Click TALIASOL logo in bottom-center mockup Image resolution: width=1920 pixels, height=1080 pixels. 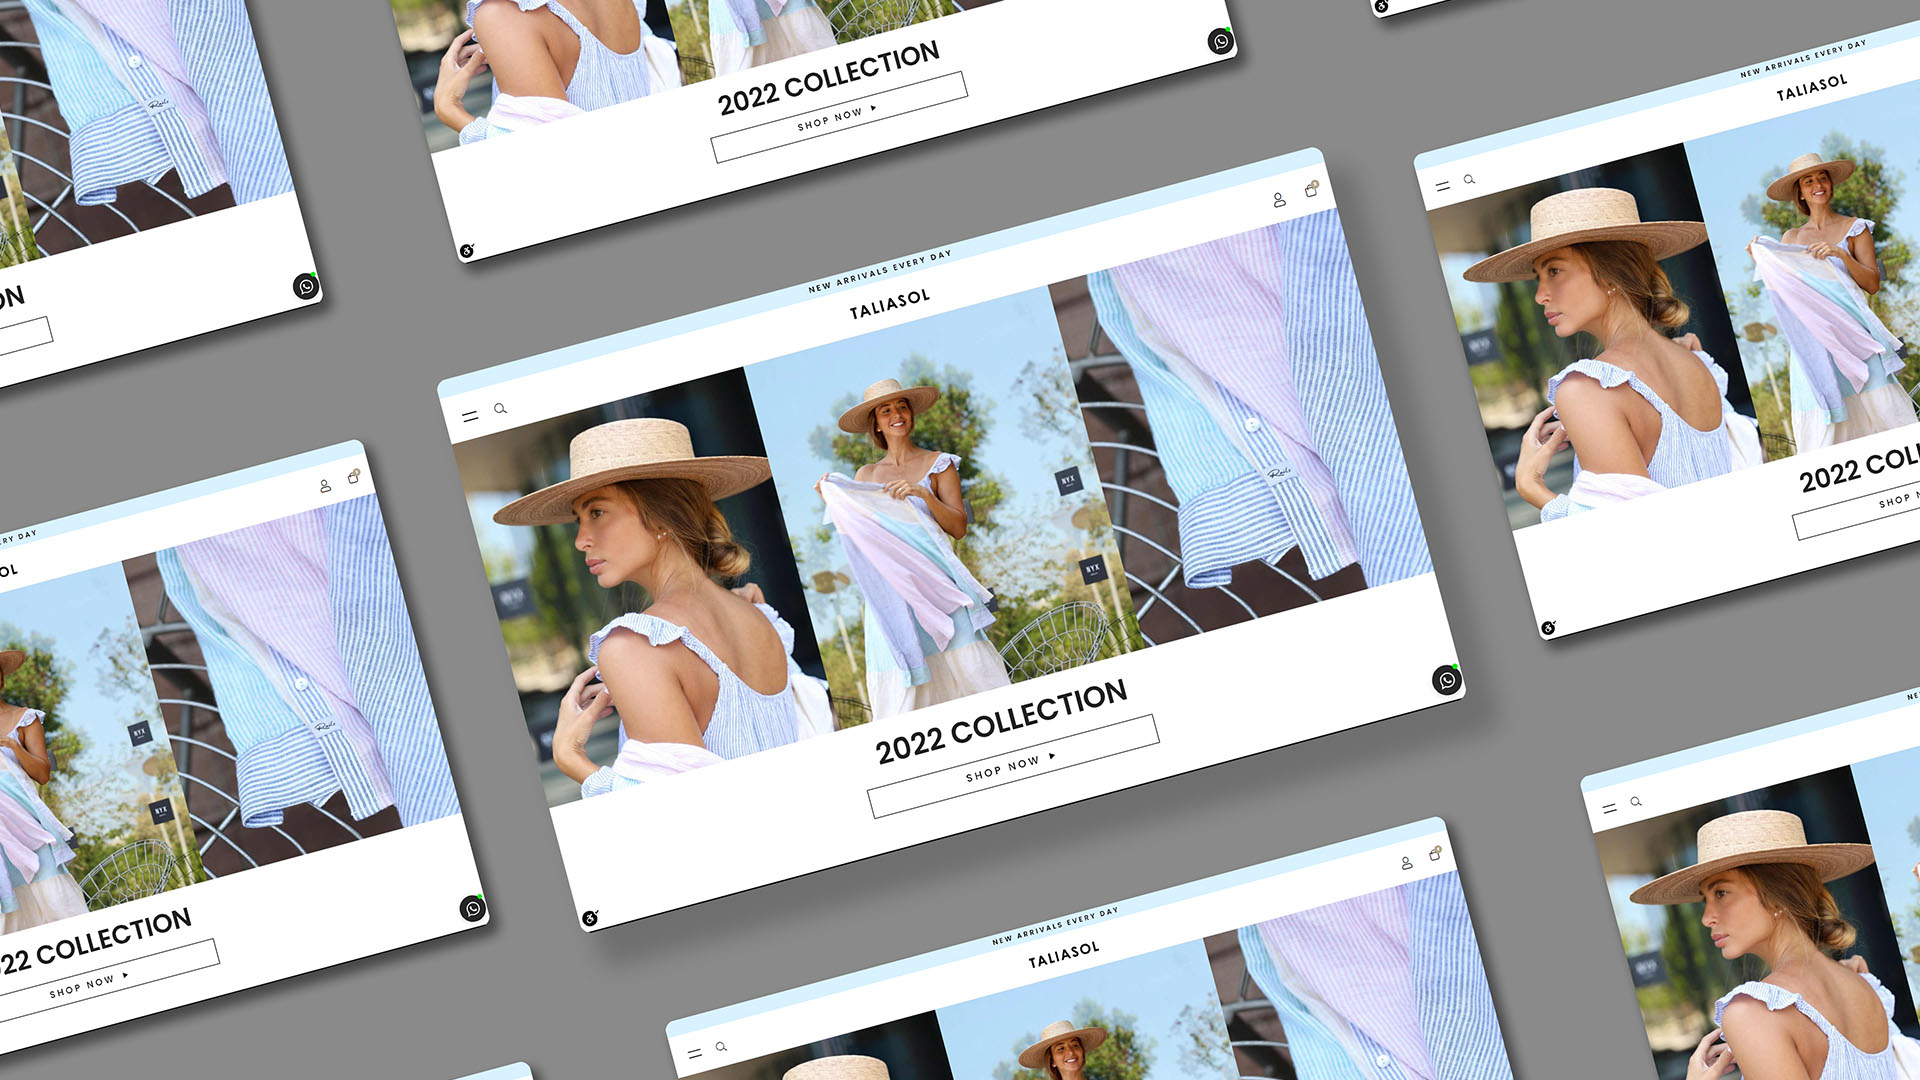click(x=1064, y=954)
